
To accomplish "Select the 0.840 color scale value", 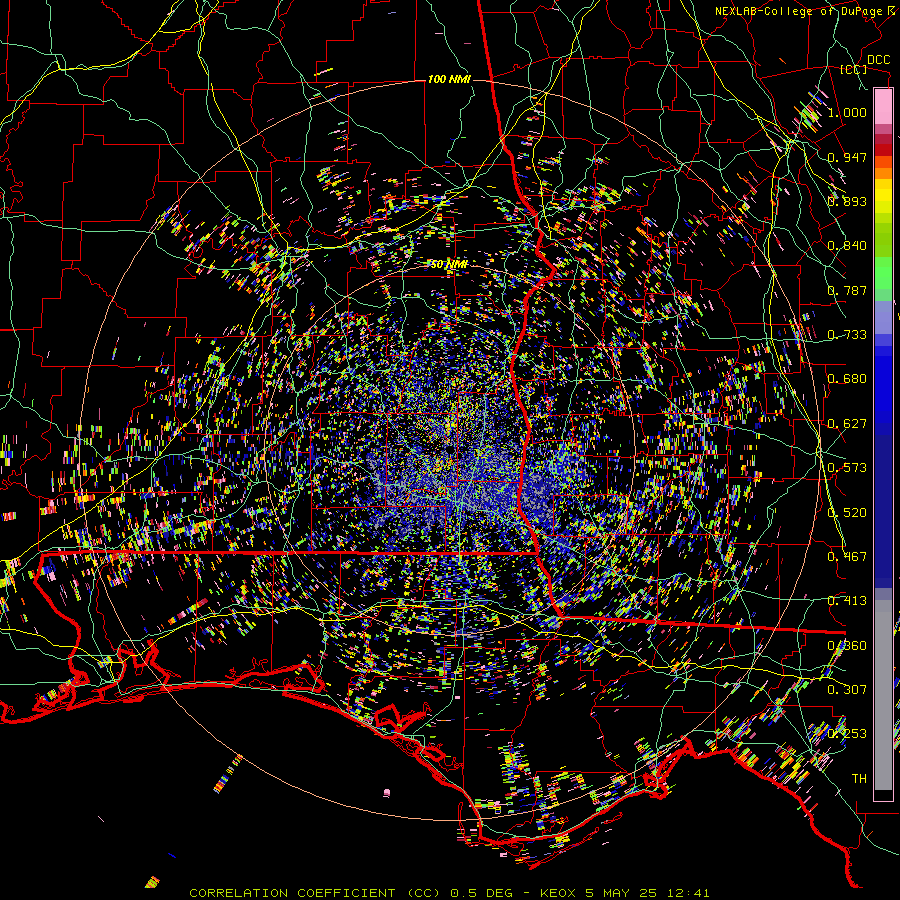I will point(847,246).
